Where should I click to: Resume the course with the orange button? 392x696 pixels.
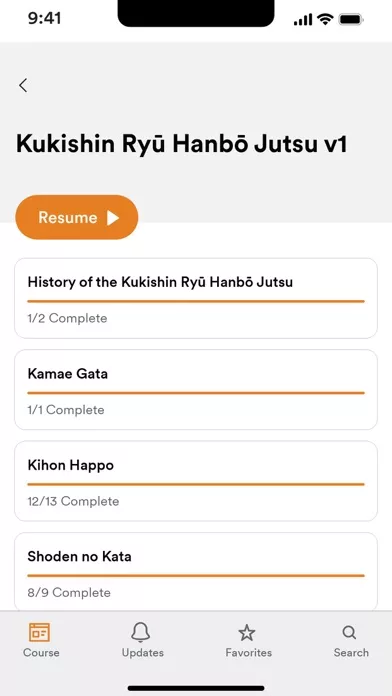click(x=77, y=218)
